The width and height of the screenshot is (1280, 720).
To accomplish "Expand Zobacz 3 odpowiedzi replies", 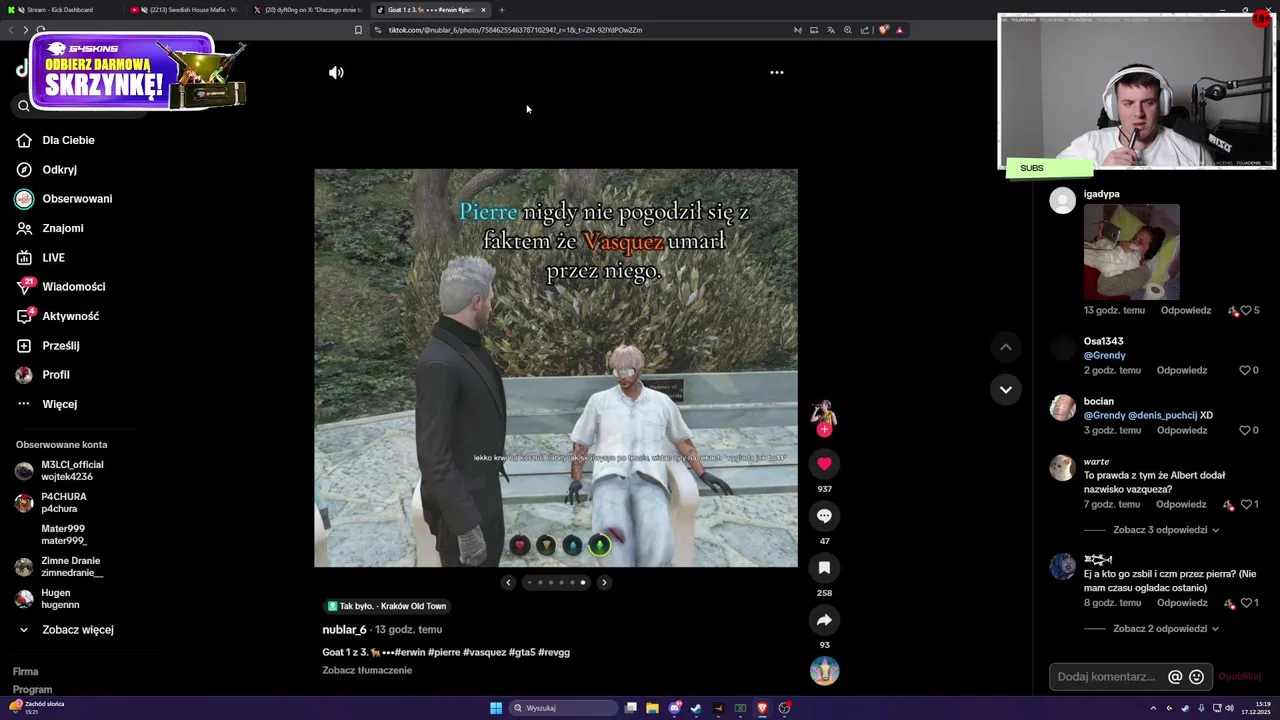I will [1165, 530].
